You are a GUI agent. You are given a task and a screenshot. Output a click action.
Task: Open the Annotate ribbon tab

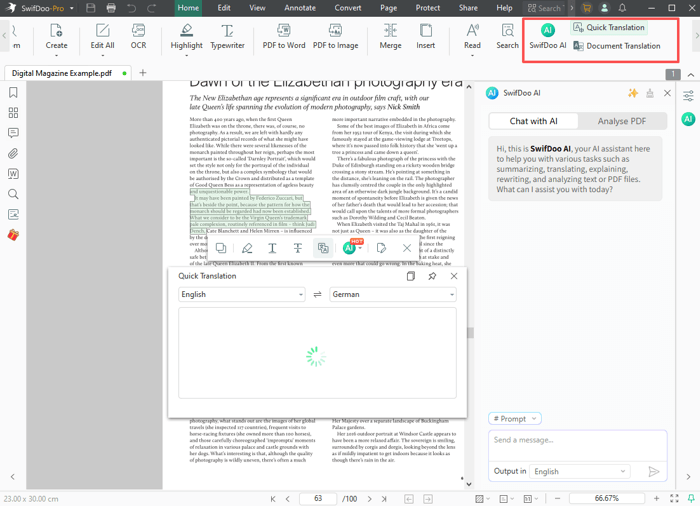300,8
